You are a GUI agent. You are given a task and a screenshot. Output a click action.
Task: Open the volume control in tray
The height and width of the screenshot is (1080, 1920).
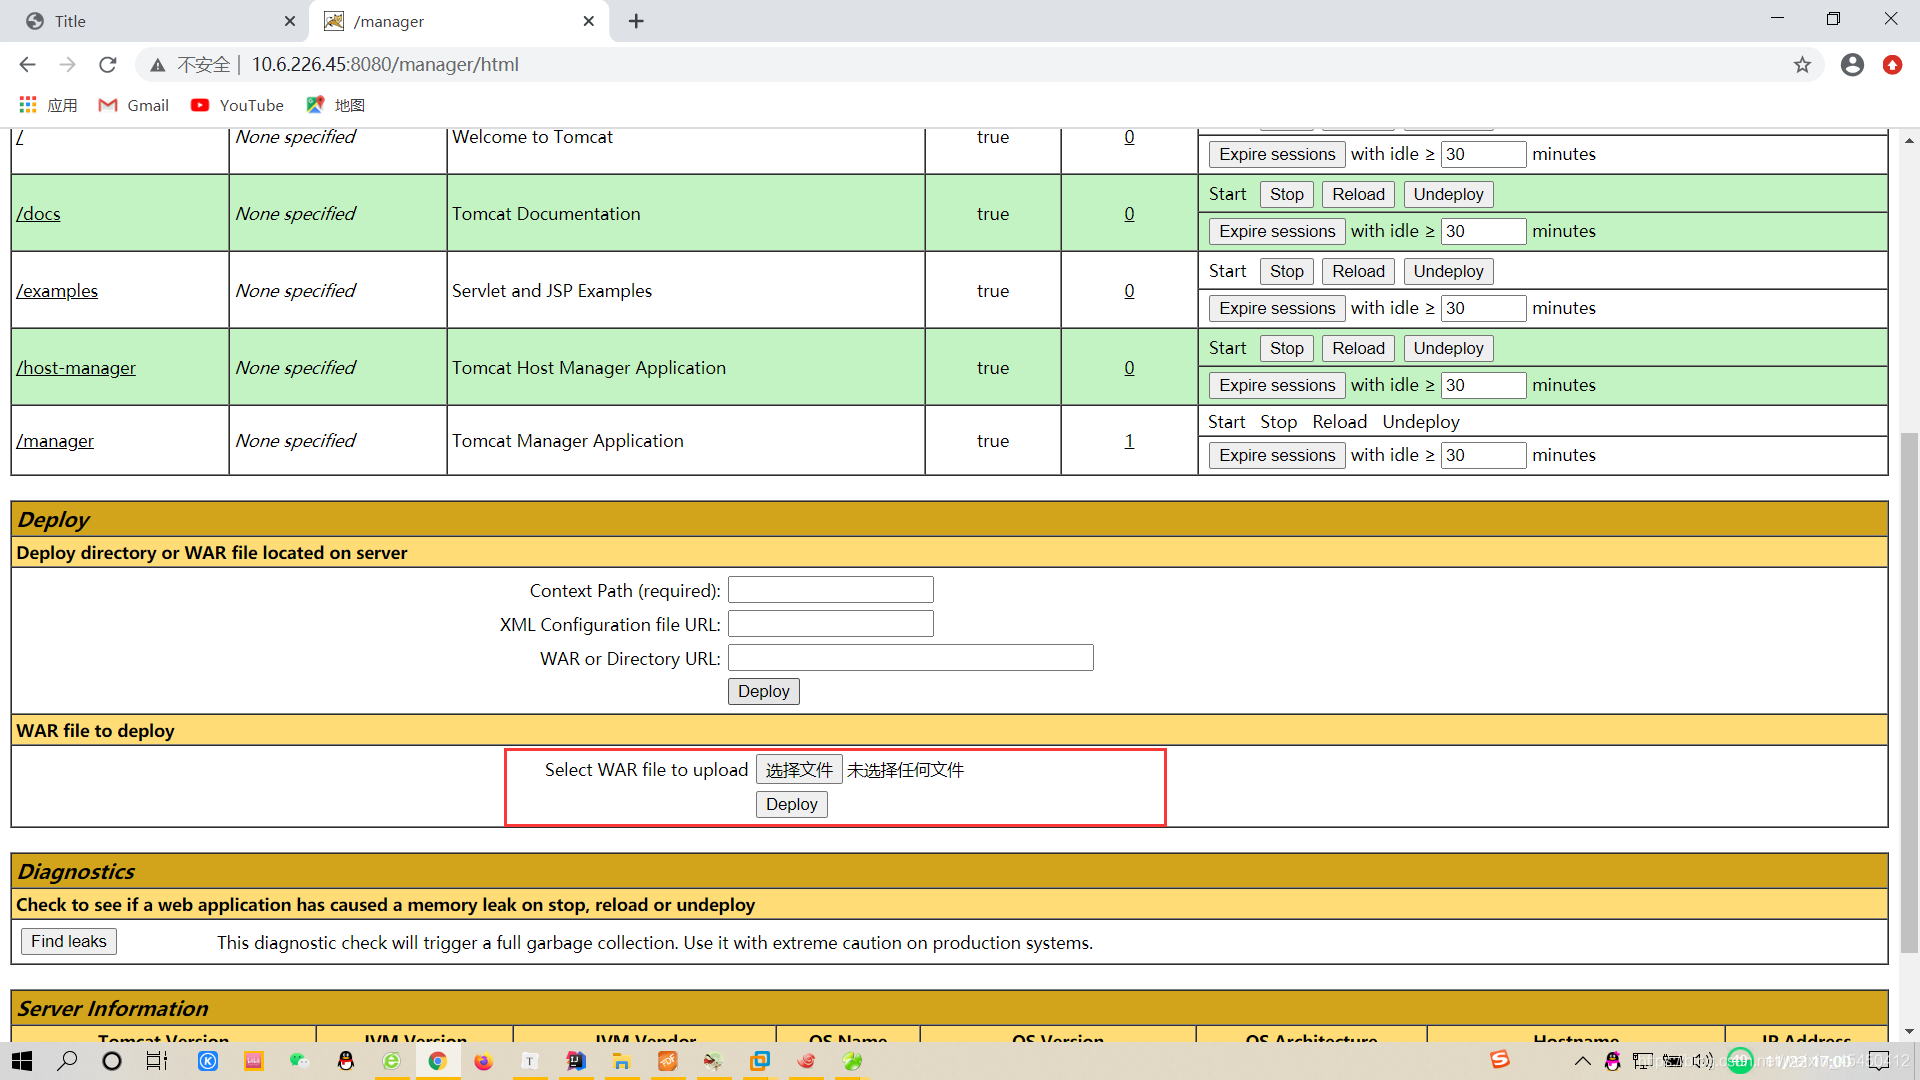tap(1702, 1061)
